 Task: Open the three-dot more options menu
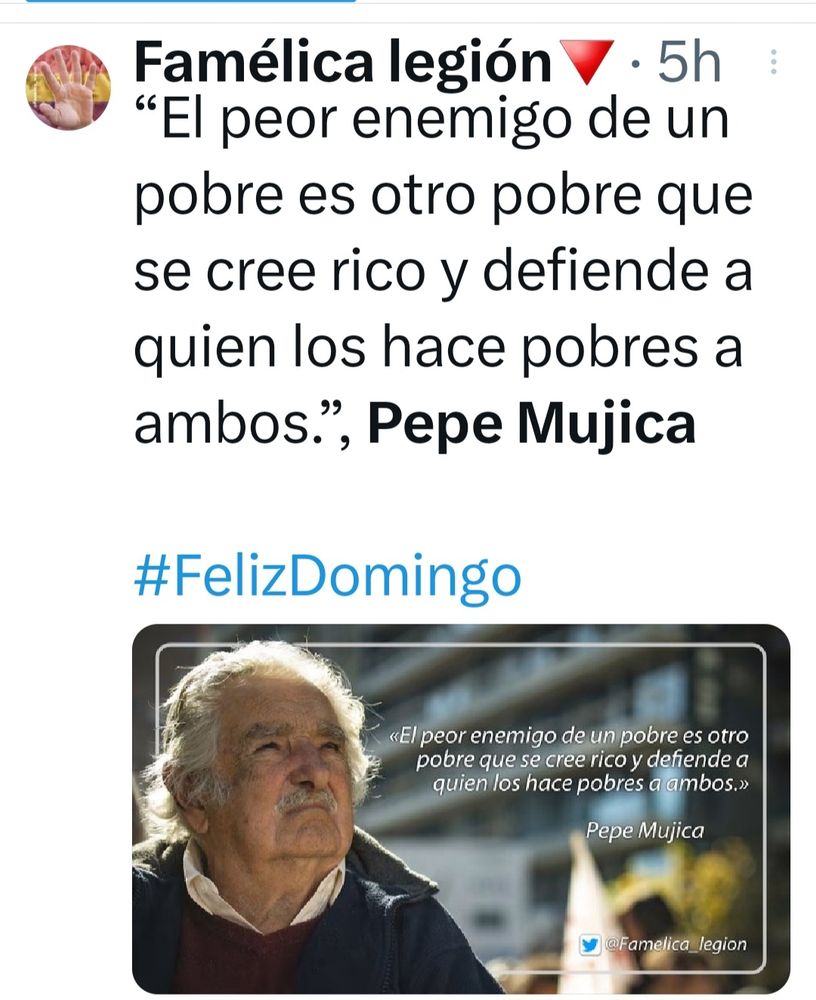[773, 62]
